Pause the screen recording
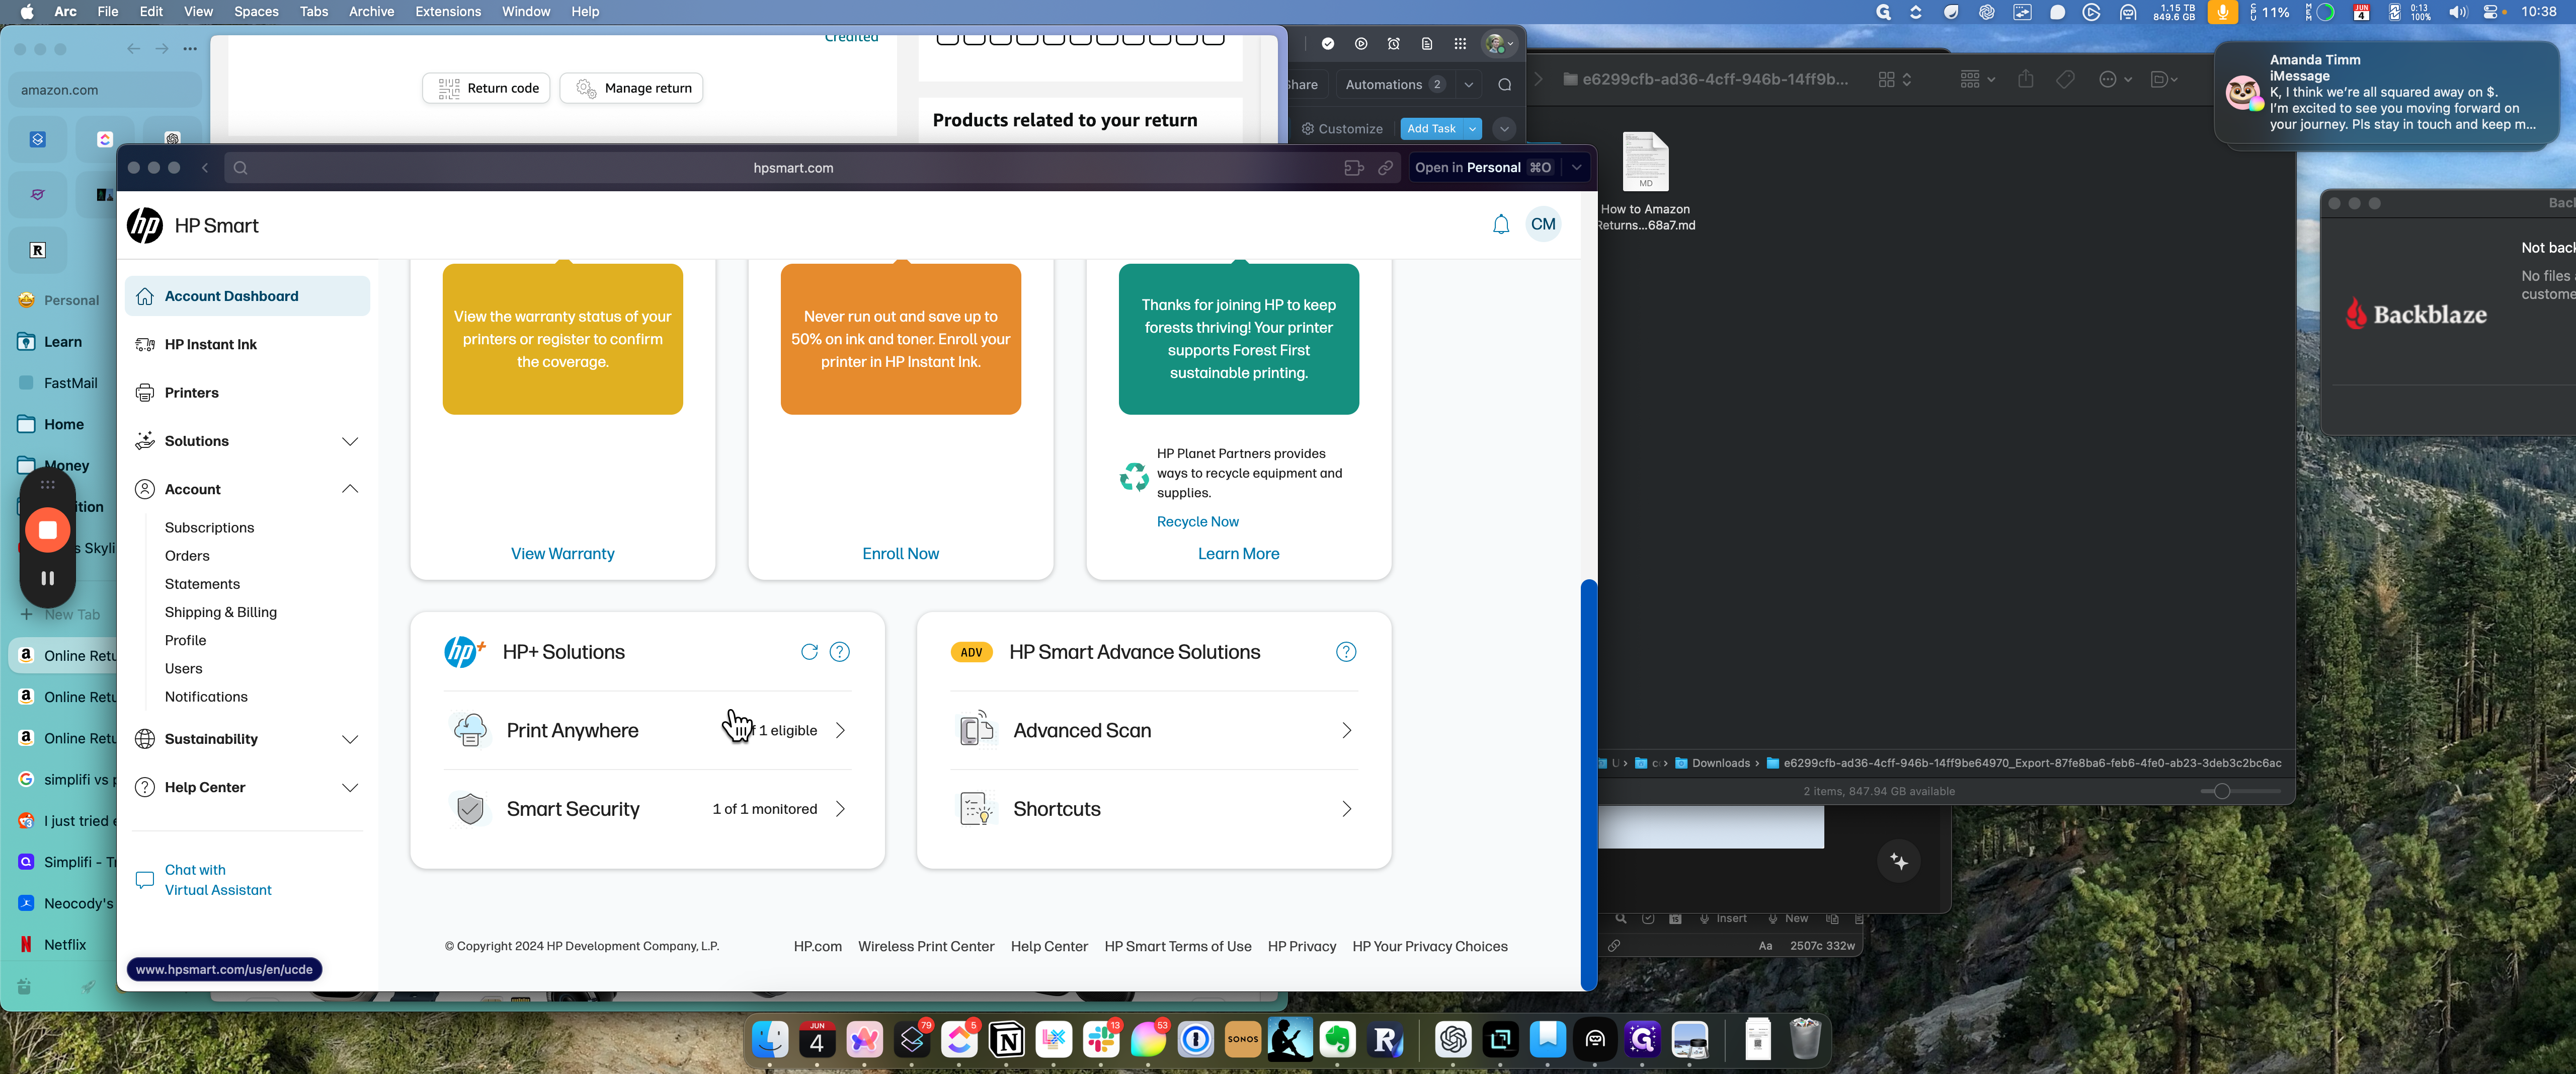 coord(47,578)
